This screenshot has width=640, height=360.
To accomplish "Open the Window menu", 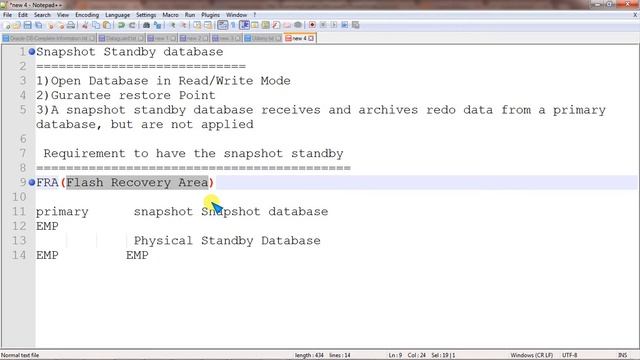I will tap(236, 15).
